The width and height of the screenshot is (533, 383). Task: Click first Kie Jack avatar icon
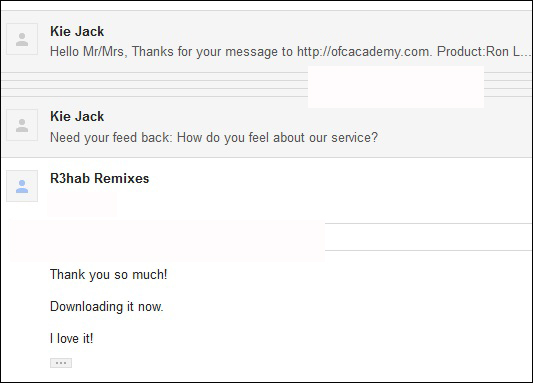(x=22, y=39)
